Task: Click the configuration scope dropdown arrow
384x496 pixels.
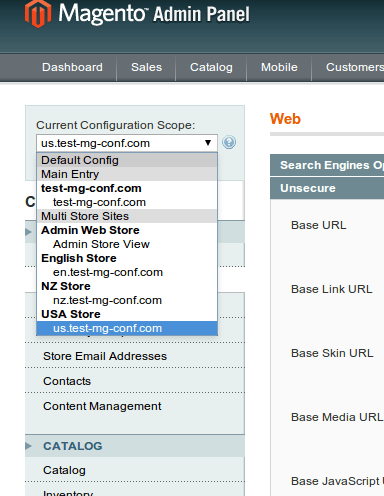Action: tap(208, 143)
